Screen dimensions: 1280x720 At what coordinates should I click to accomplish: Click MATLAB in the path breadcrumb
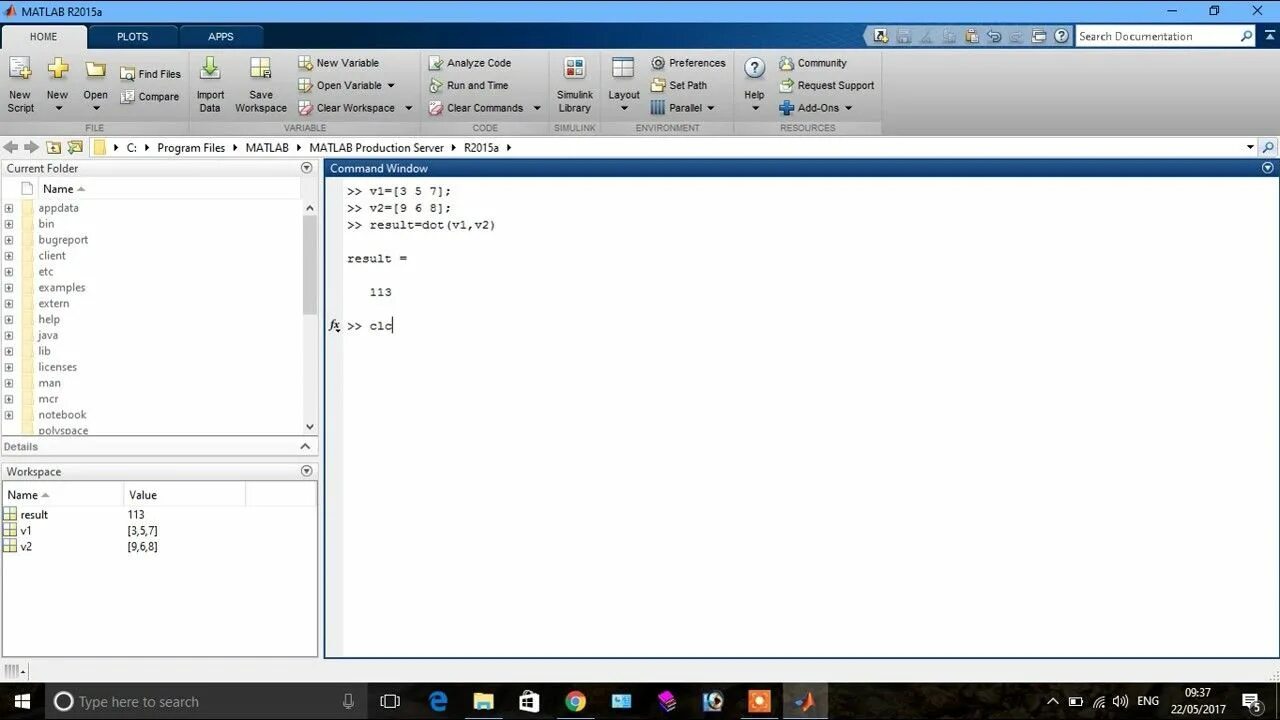coord(267,147)
